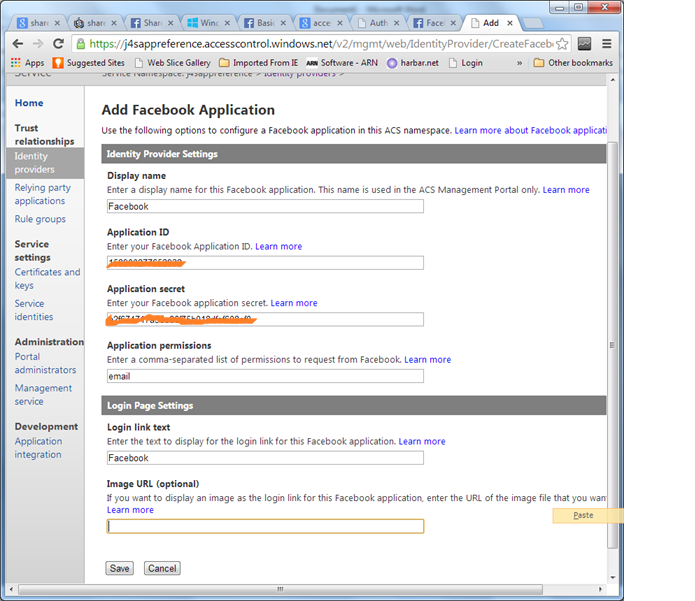
Task: Click the horizontal scrollbar thumb
Action: pyautogui.click(x=280, y=589)
